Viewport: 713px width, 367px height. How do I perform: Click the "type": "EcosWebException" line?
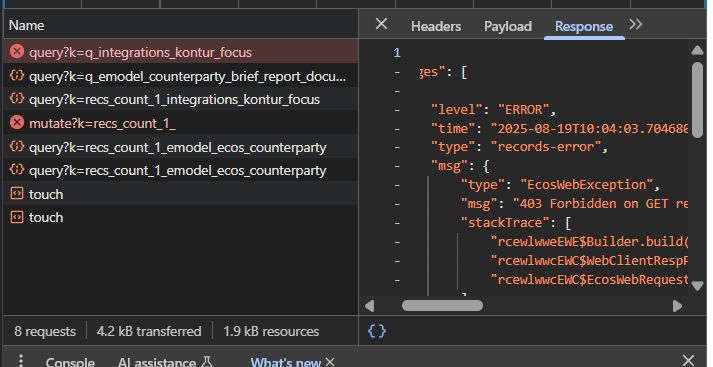(x=560, y=185)
